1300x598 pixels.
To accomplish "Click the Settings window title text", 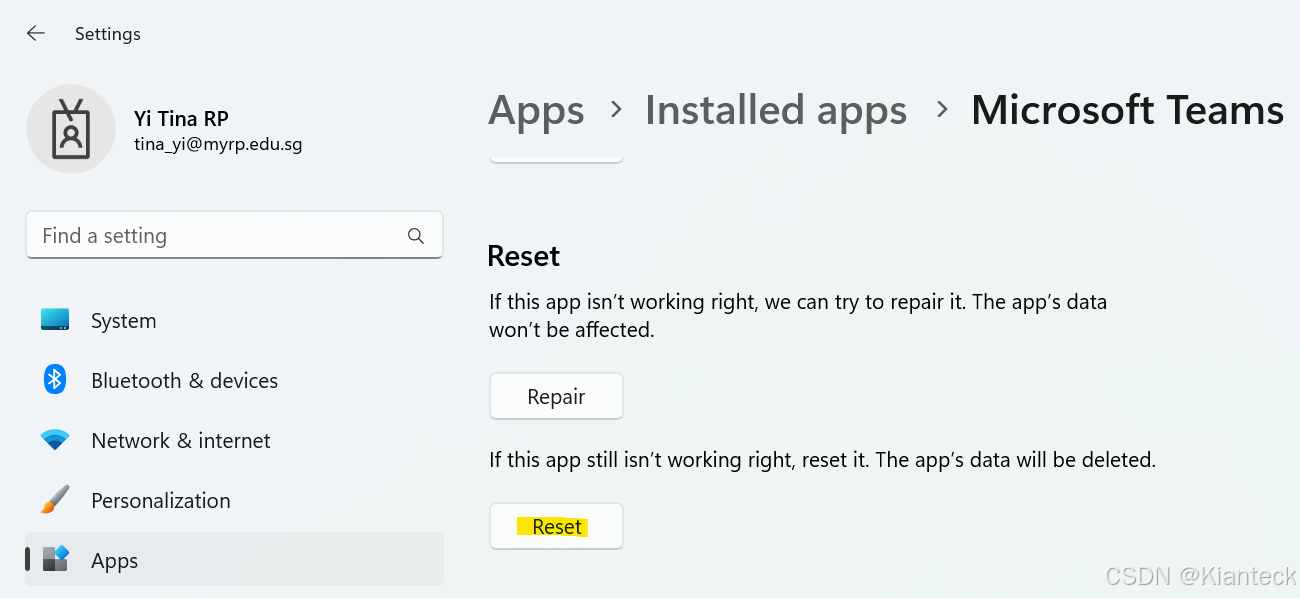I will point(107,34).
